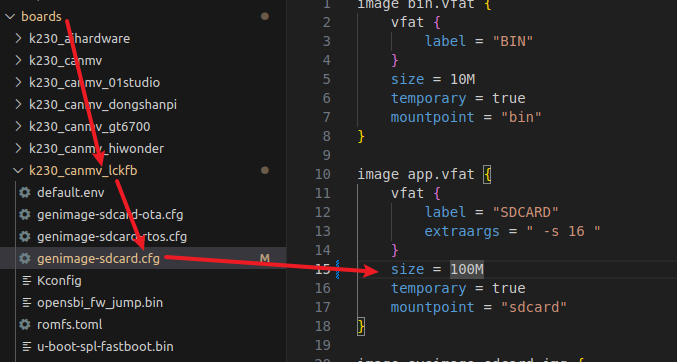Click the gear icon of genimage-sdcard.cfg
The height and width of the screenshot is (362, 677).
25,259
